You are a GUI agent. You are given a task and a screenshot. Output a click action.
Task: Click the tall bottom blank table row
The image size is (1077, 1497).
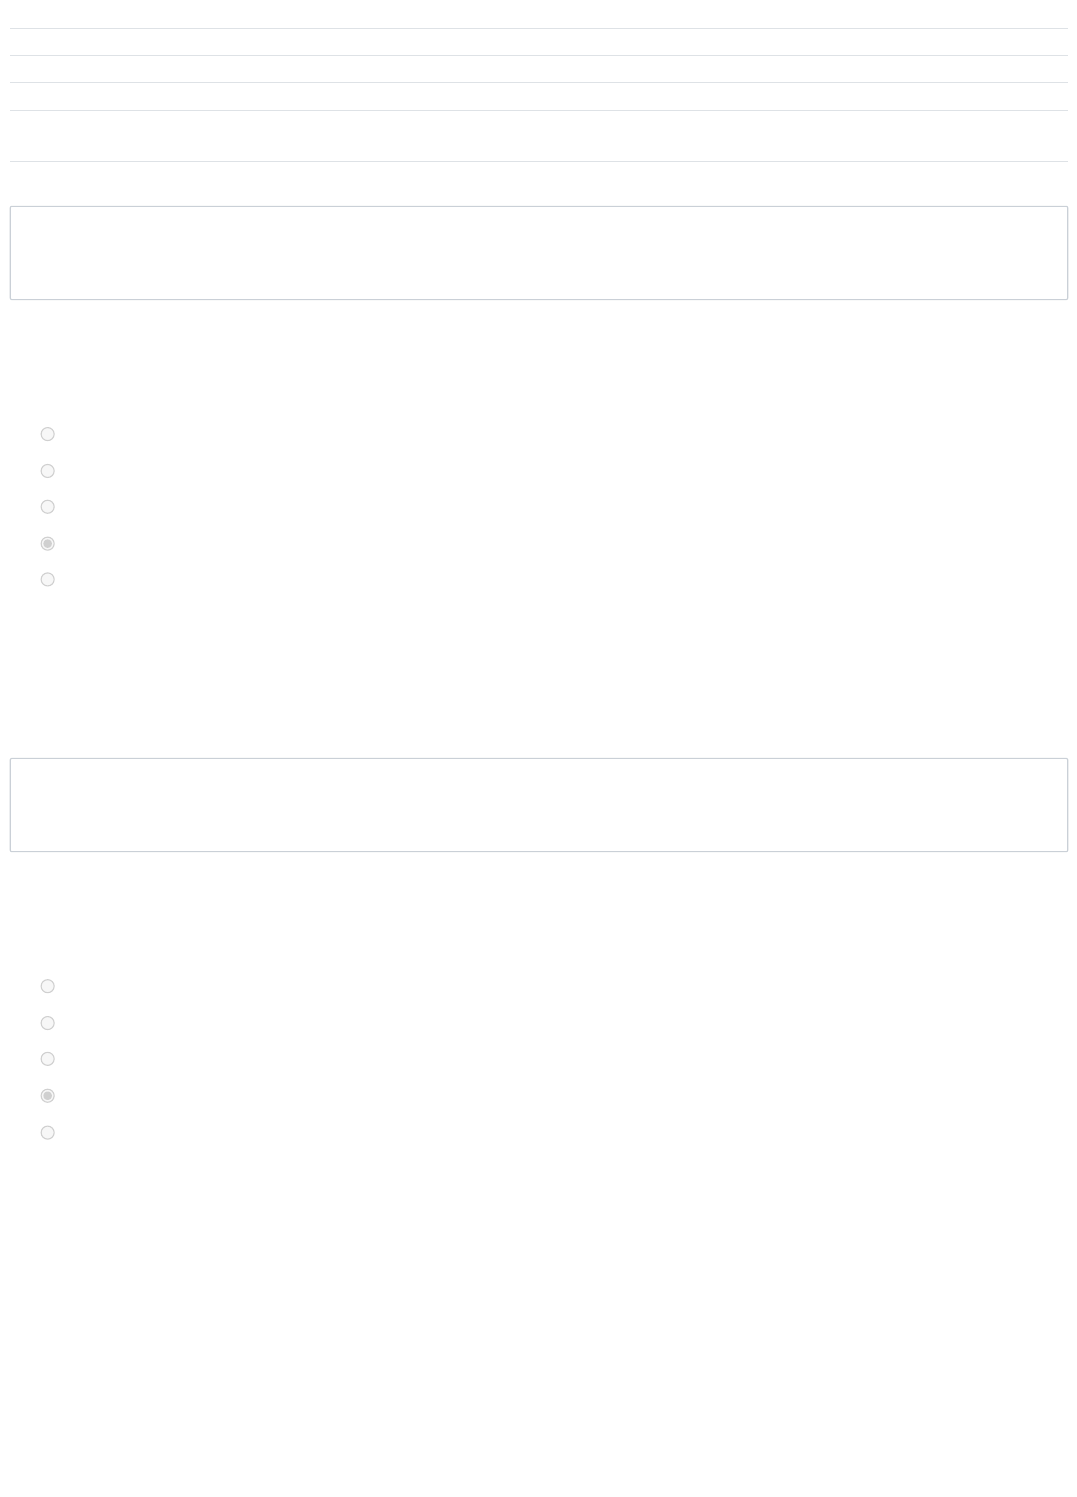pyautogui.click(x=538, y=136)
